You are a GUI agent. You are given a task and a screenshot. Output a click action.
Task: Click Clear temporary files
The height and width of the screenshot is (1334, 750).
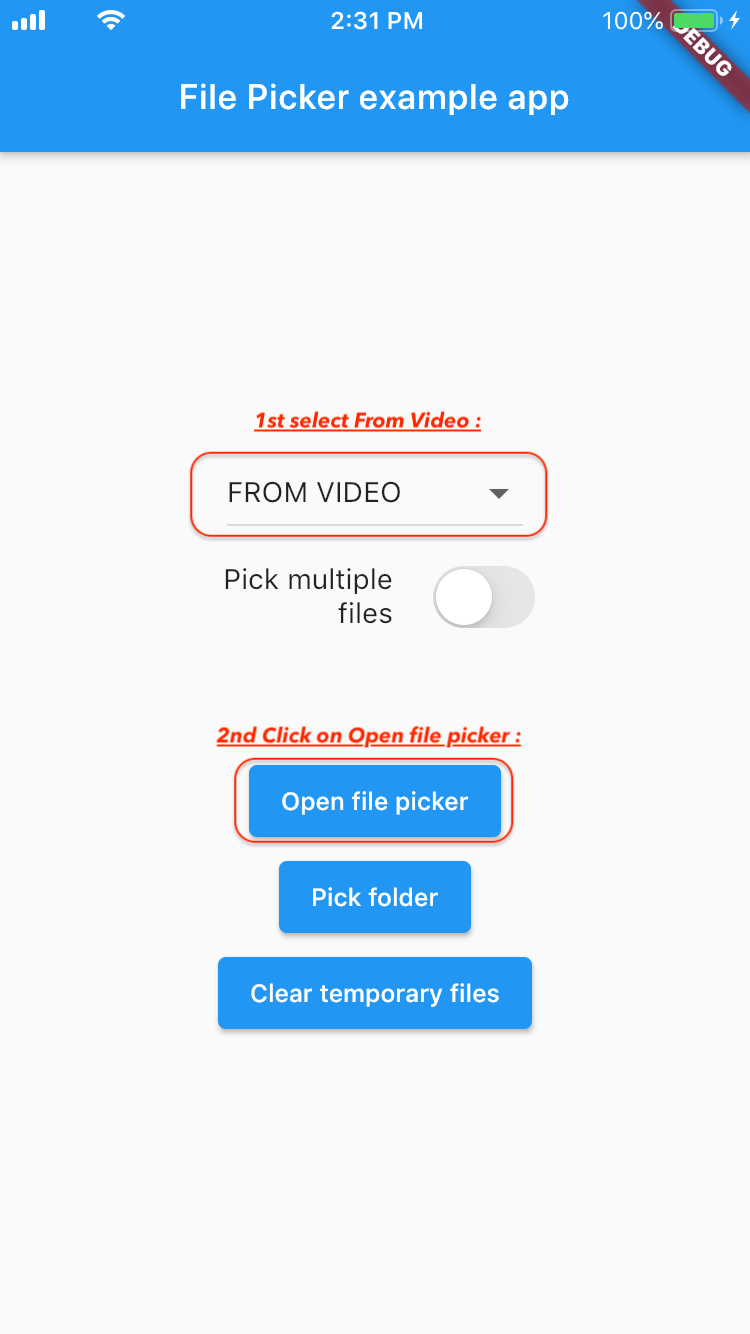coord(374,993)
